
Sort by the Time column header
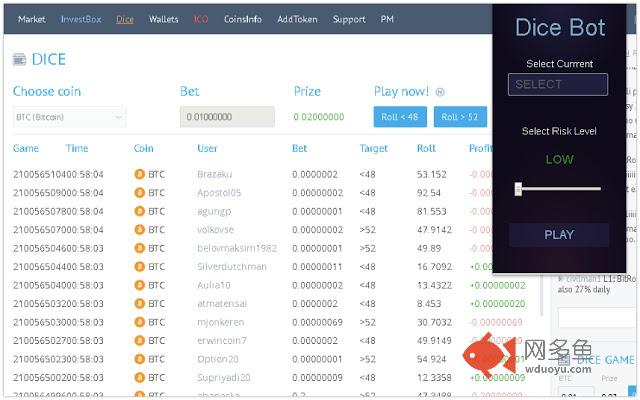(x=77, y=148)
